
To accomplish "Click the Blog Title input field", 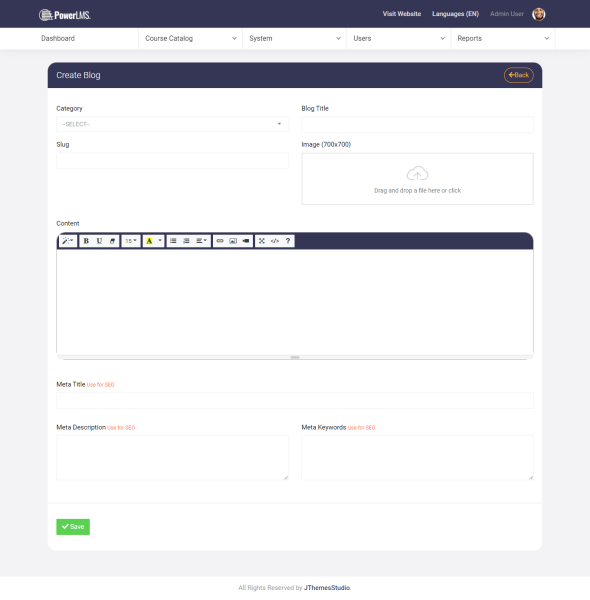I will pyautogui.click(x=417, y=125).
